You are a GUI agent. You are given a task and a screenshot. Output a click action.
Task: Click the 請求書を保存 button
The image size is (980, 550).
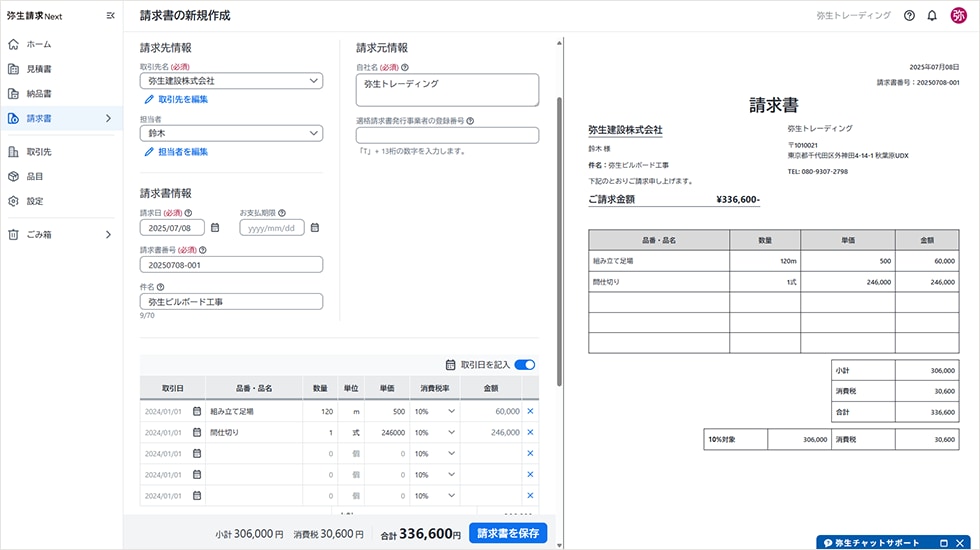coord(508,533)
